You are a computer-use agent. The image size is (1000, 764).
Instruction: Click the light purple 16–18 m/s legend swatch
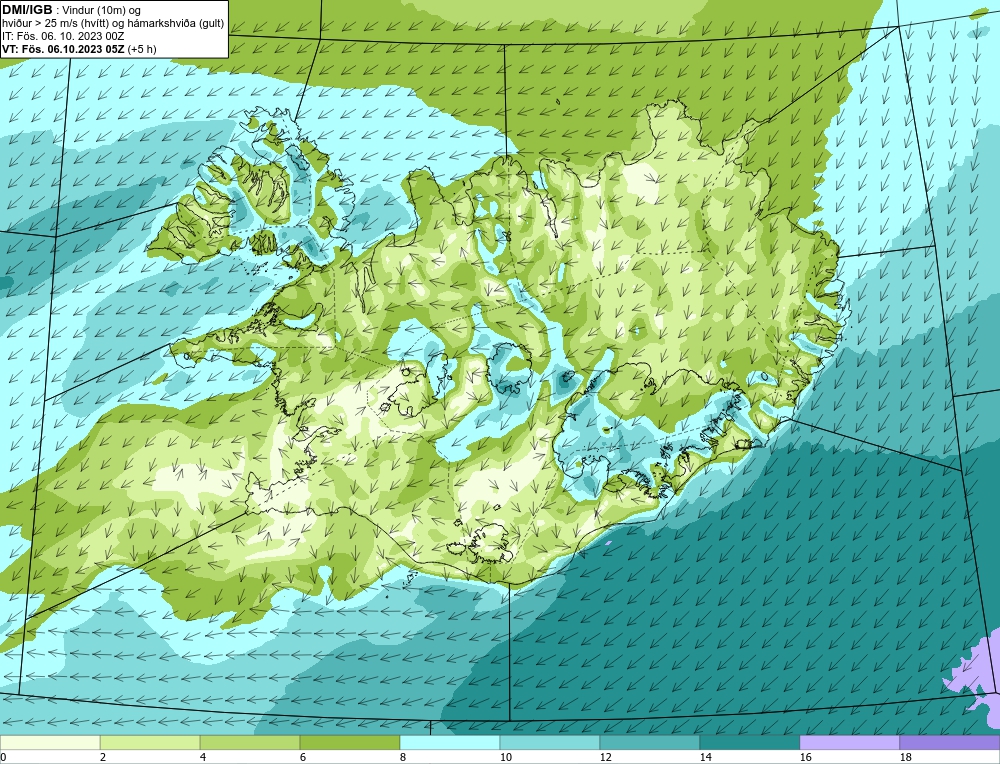[x=849, y=742]
